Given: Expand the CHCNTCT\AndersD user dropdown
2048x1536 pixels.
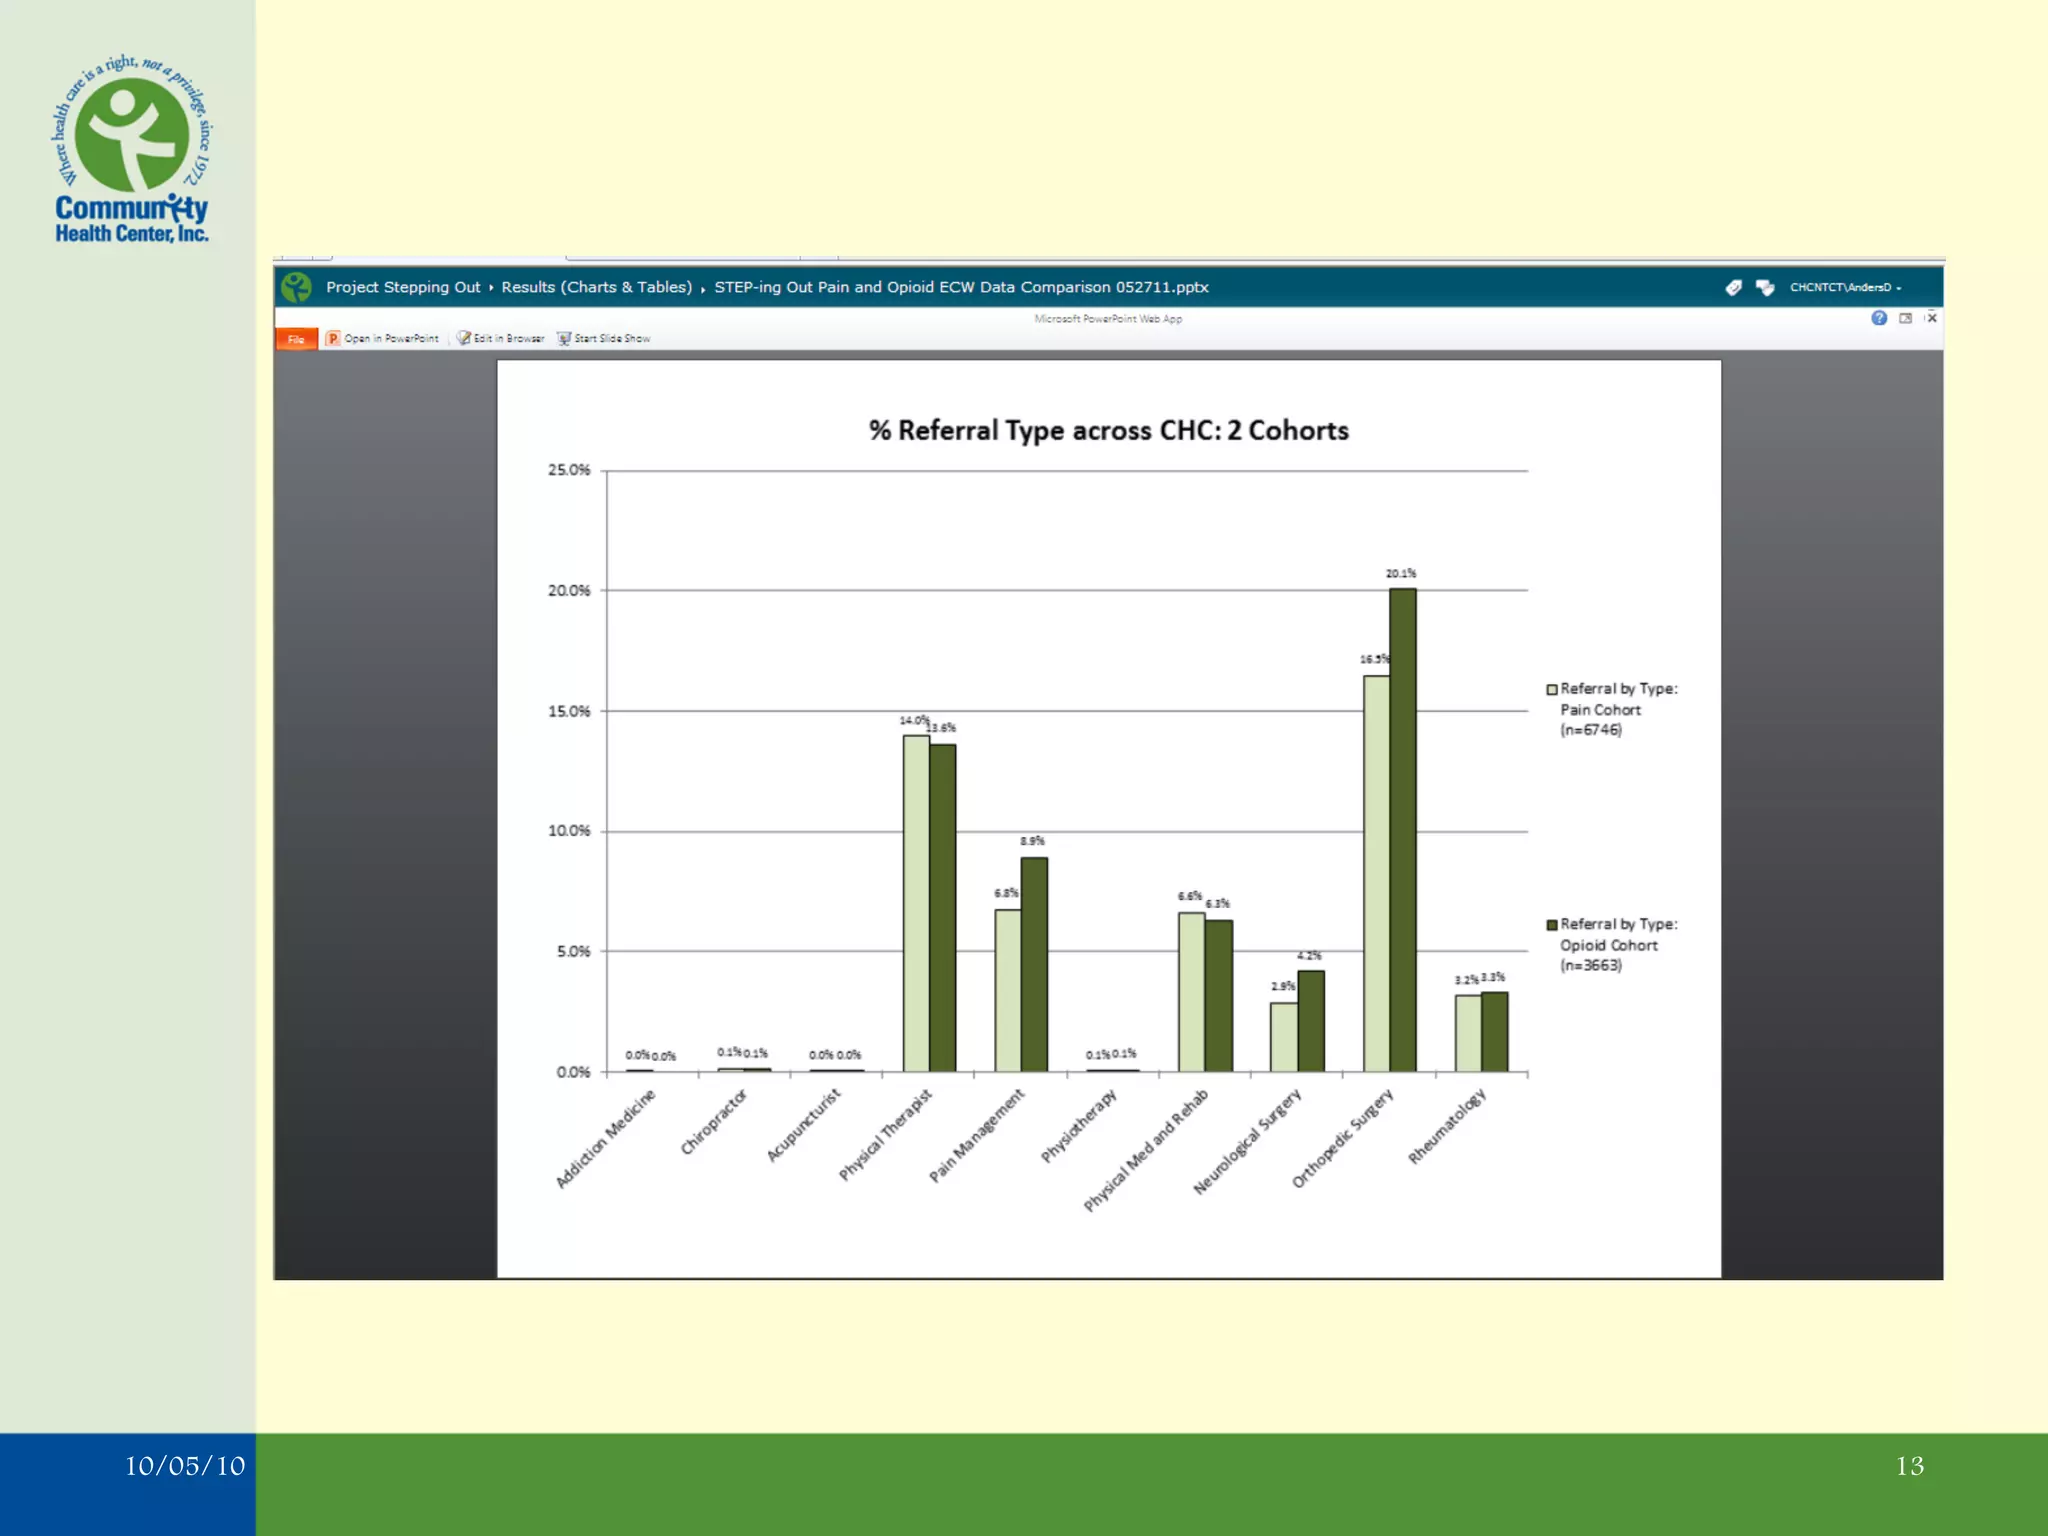Looking at the screenshot, I should pyautogui.click(x=1845, y=288).
